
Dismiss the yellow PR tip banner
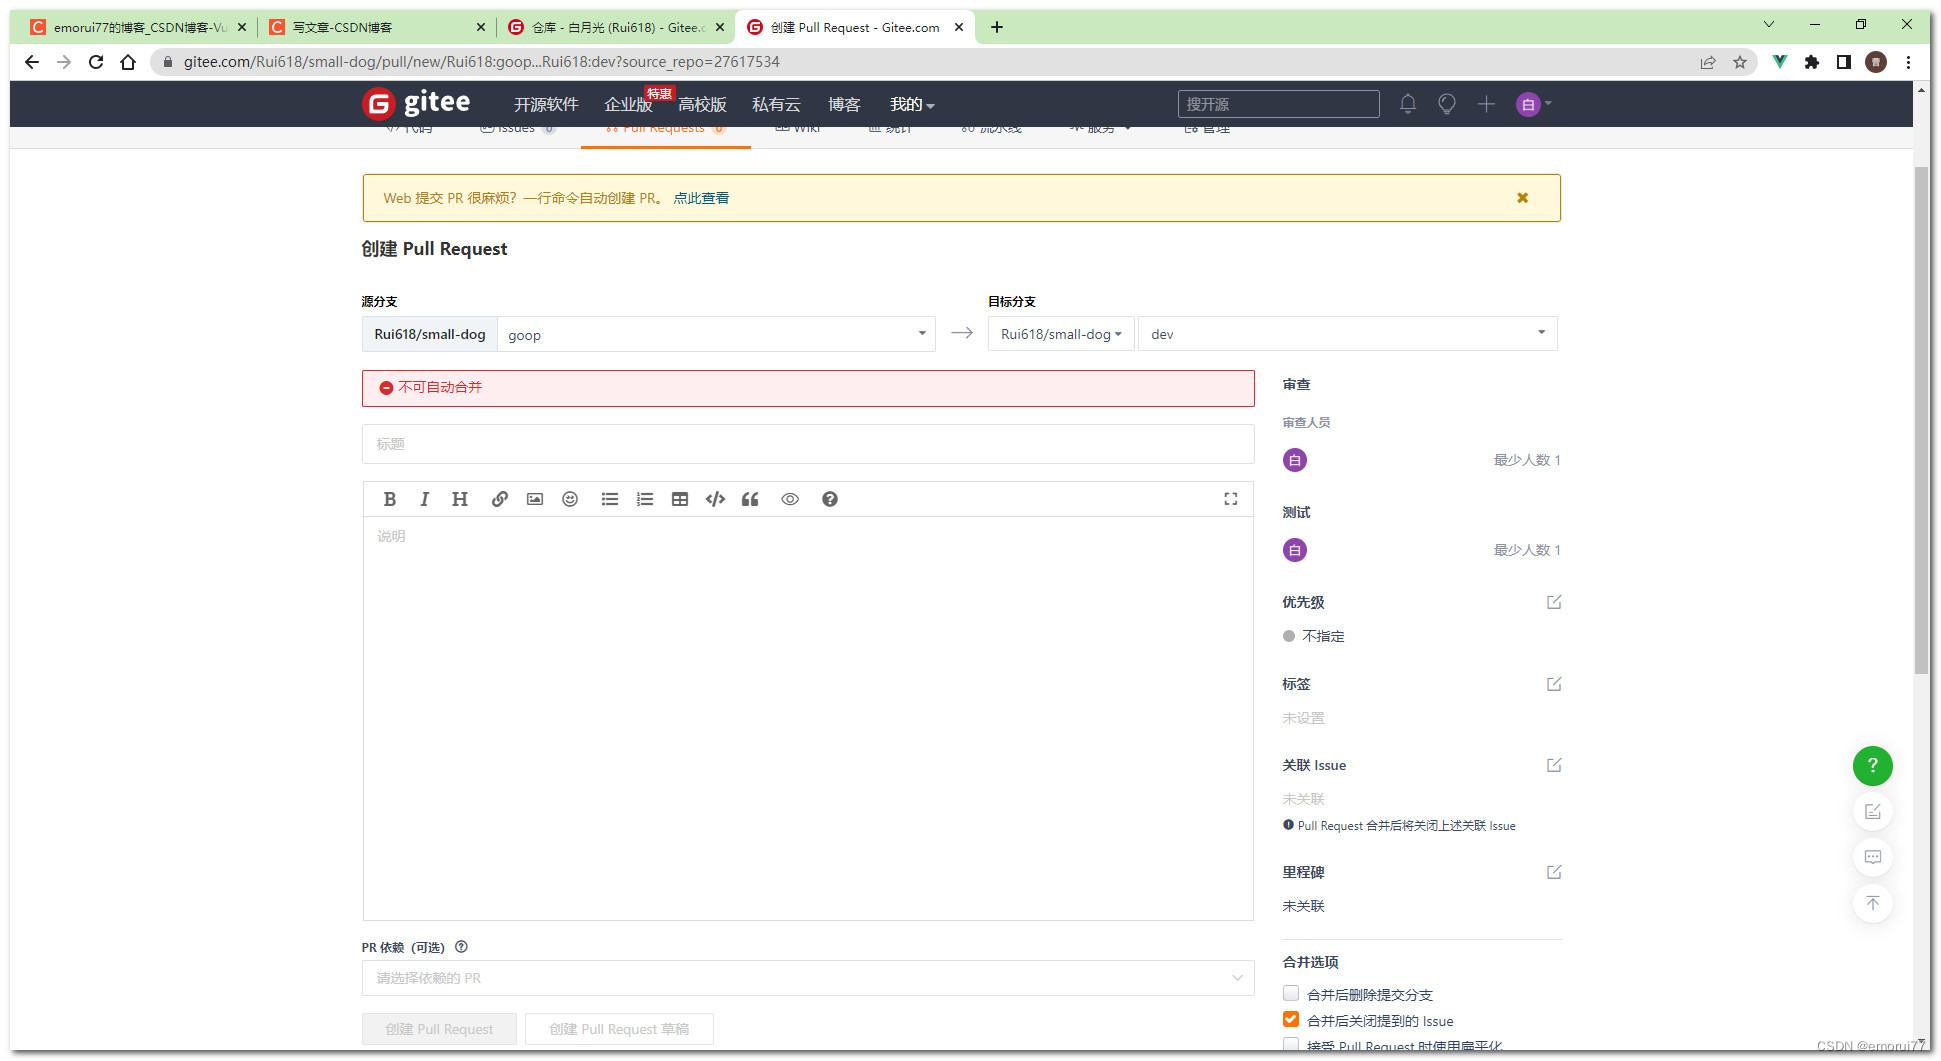[1523, 198]
